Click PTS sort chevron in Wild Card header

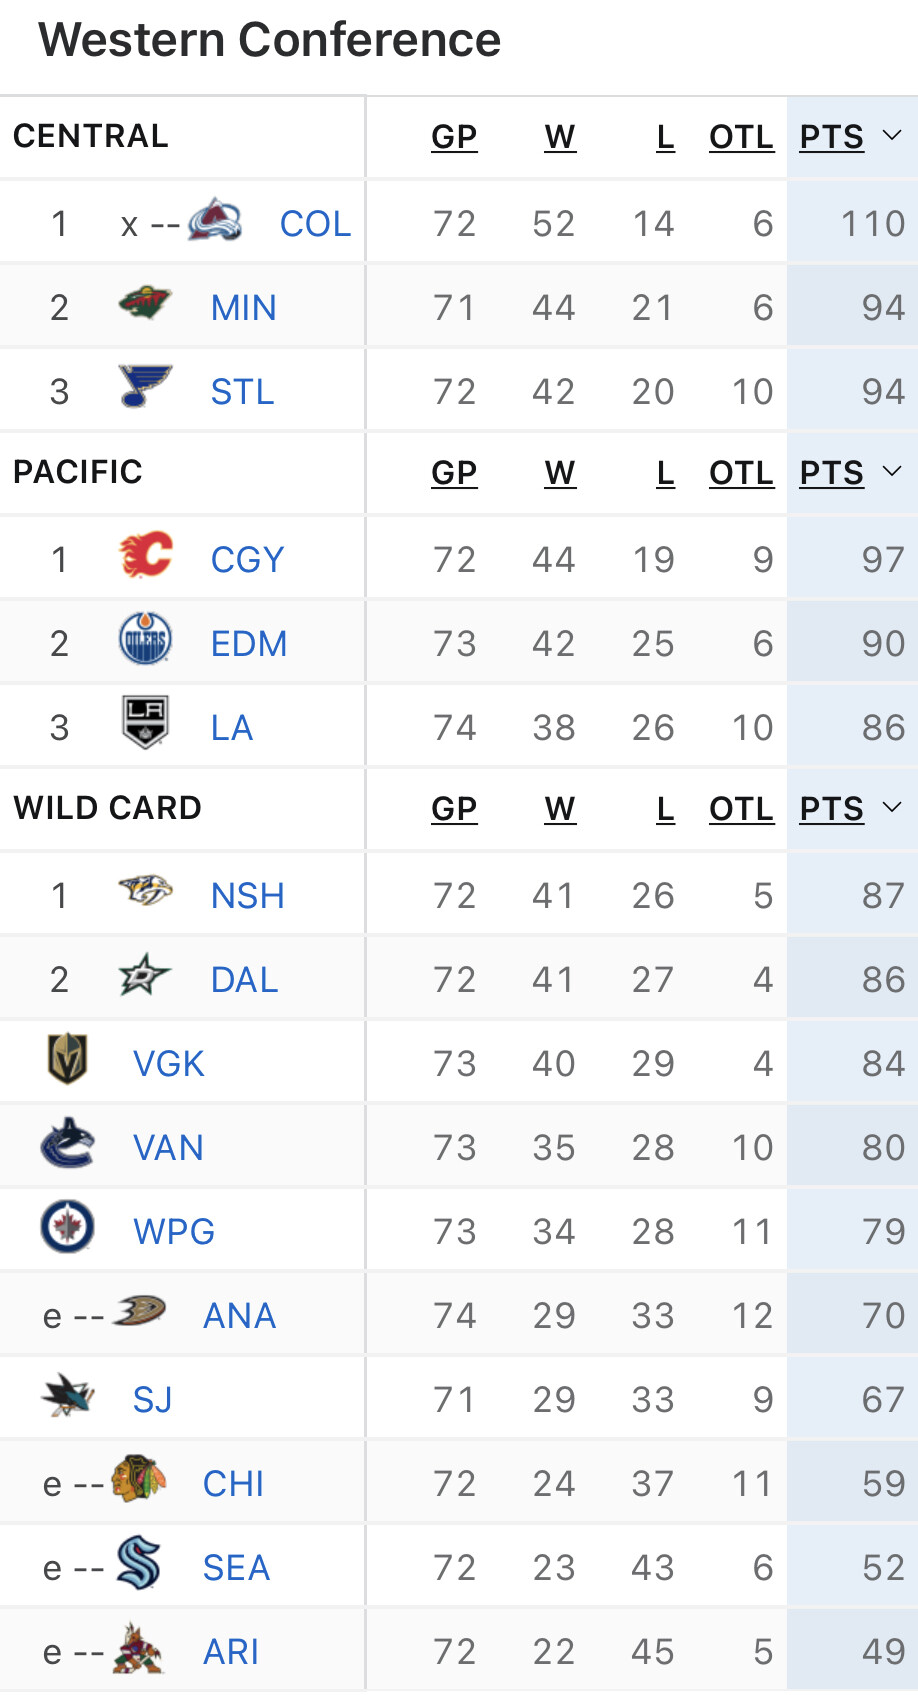[892, 808]
